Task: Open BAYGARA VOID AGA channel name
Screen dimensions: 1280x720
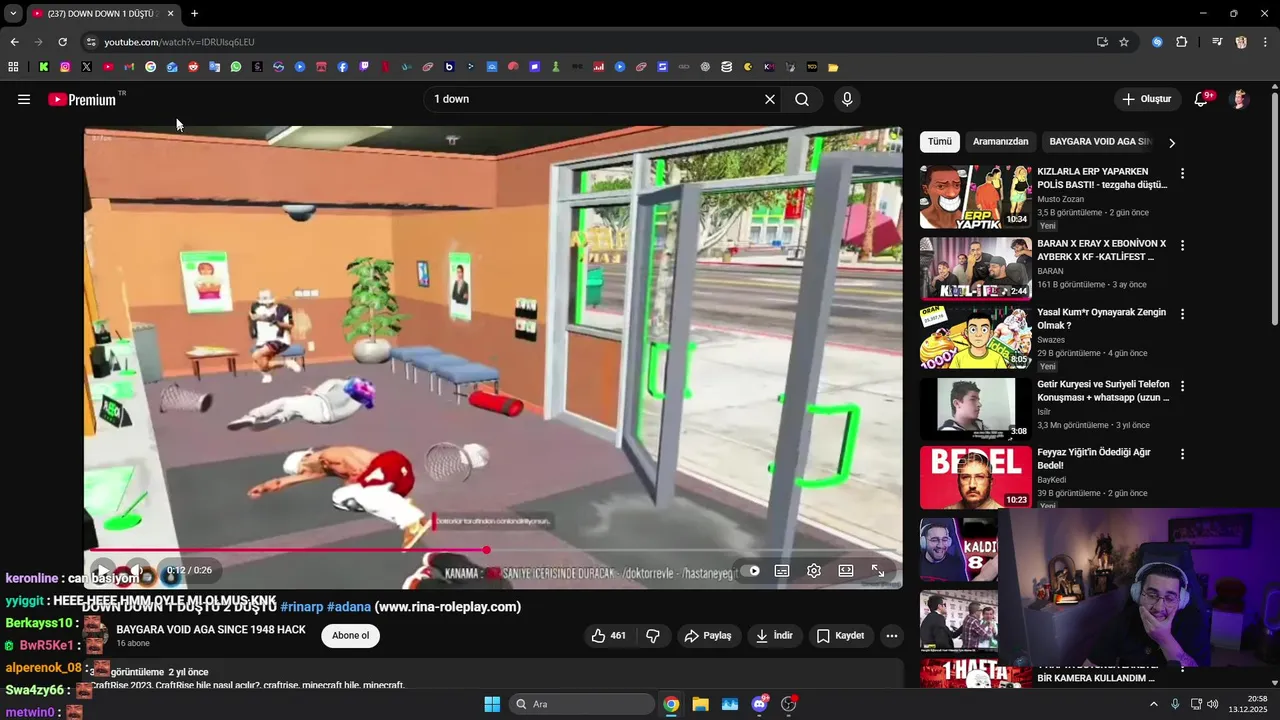Action: pyautogui.click(x=211, y=630)
